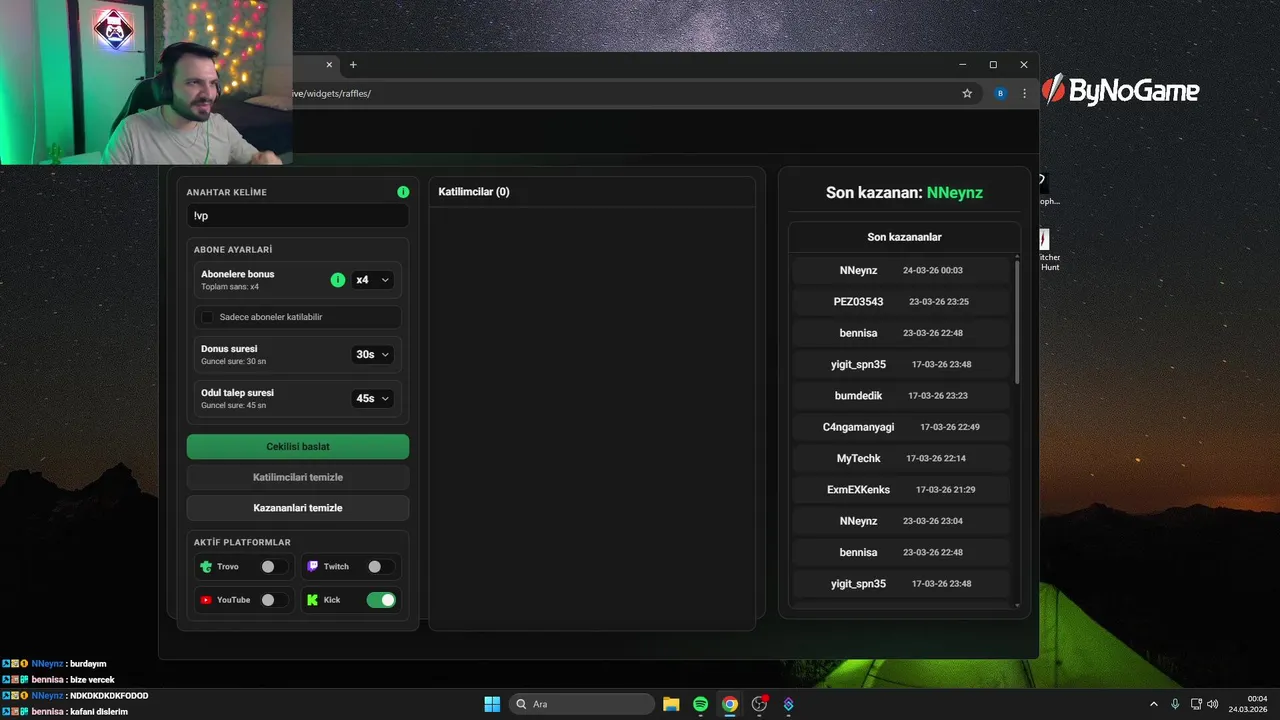This screenshot has width=1280, height=720.
Task: Enable the Twitch platform toggle
Action: tap(380, 567)
